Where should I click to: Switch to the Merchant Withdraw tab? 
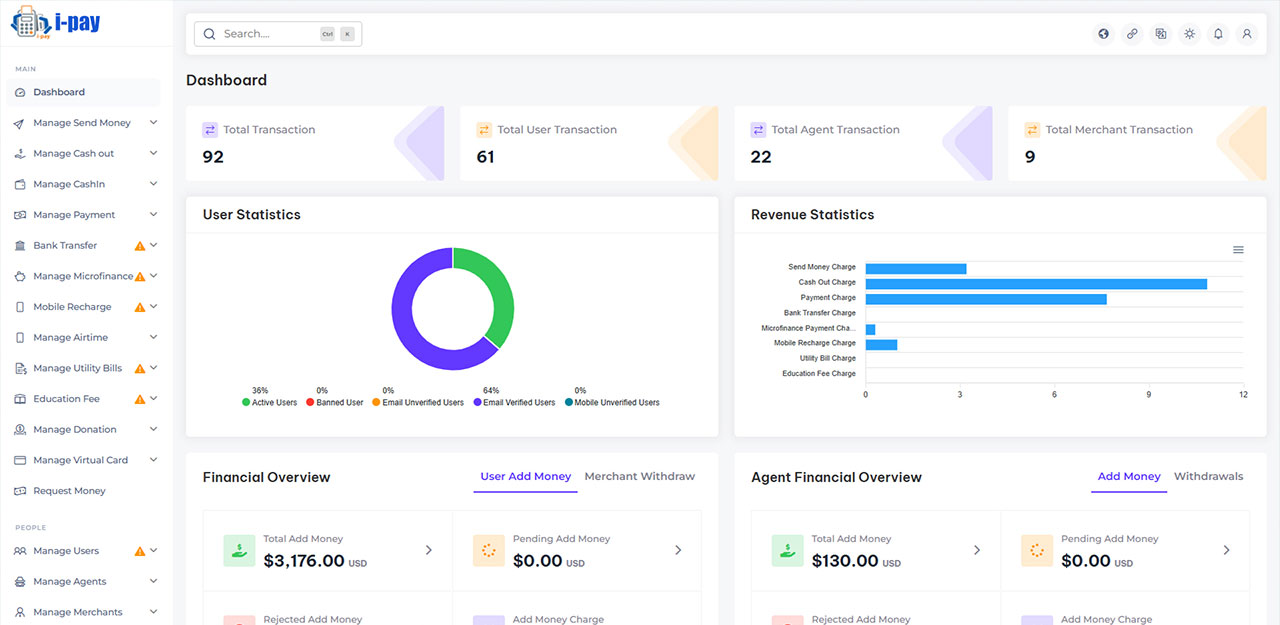coord(639,477)
